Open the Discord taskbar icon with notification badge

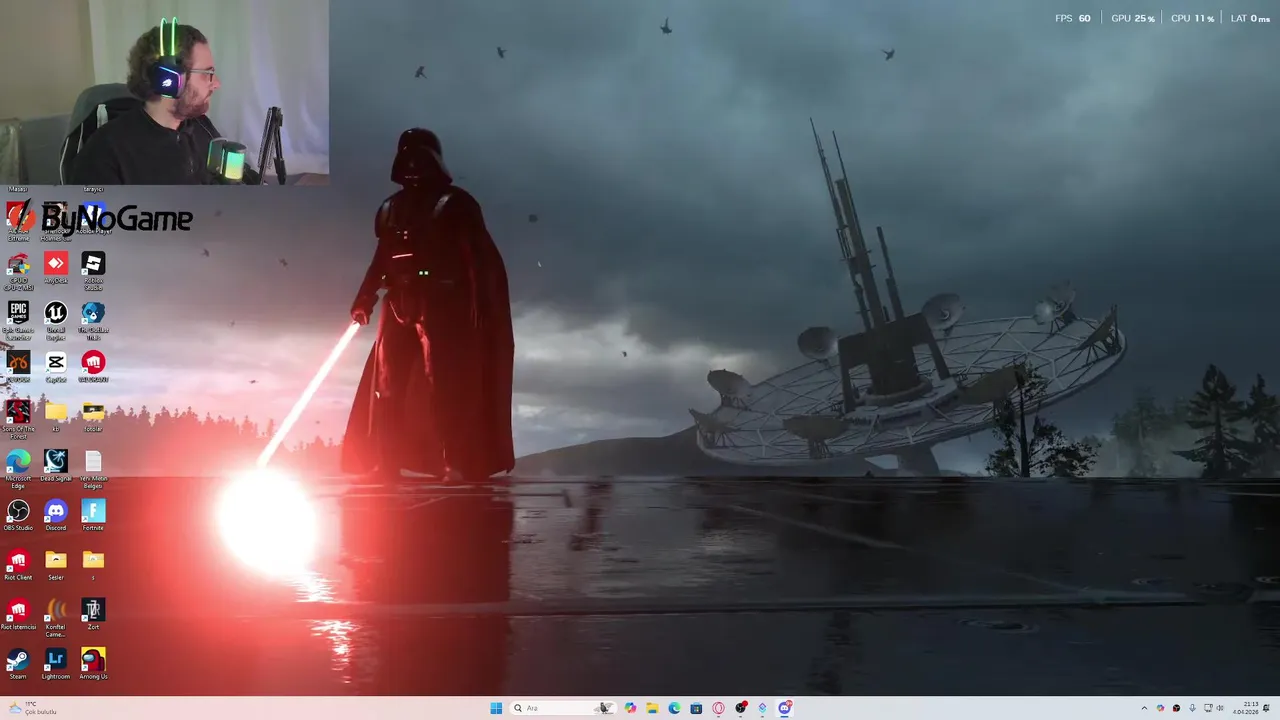click(x=785, y=708)
